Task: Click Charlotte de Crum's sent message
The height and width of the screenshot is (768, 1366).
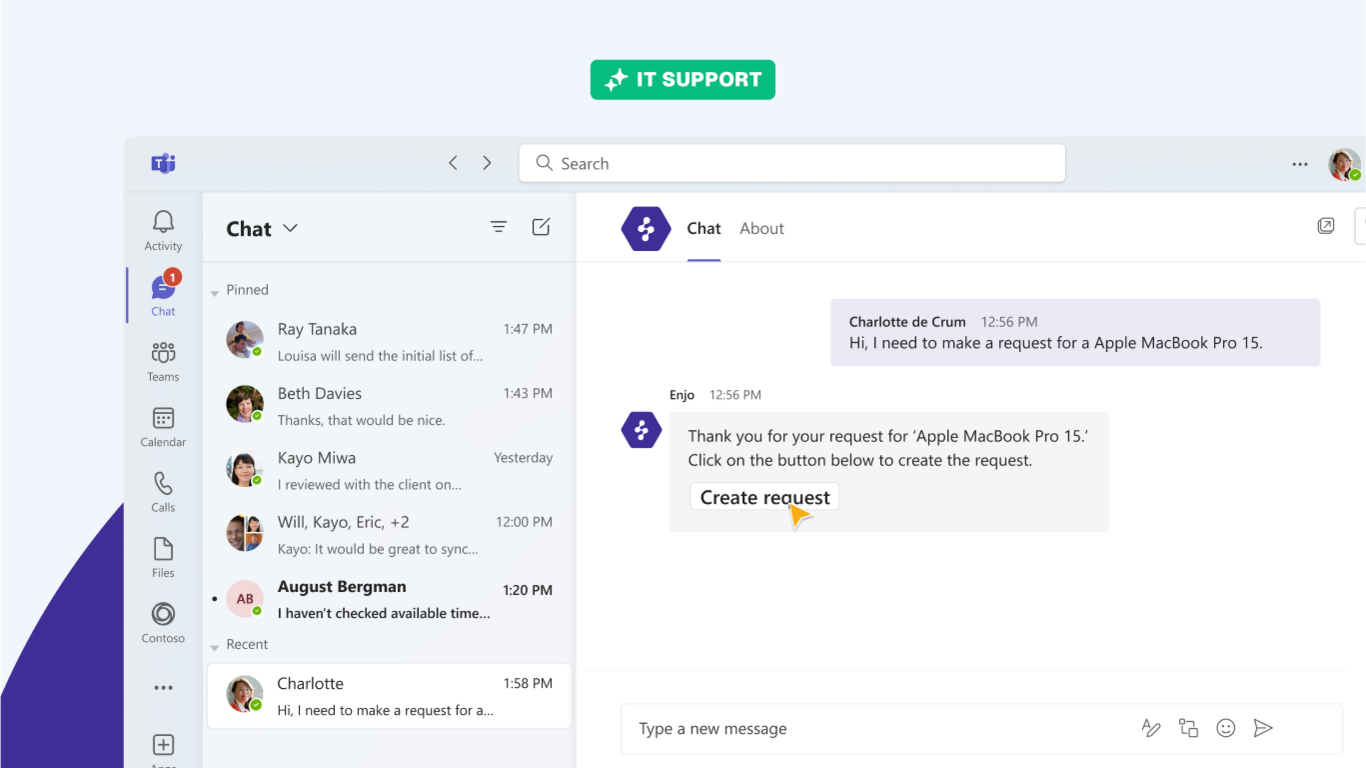Action: coord(1075,333)
